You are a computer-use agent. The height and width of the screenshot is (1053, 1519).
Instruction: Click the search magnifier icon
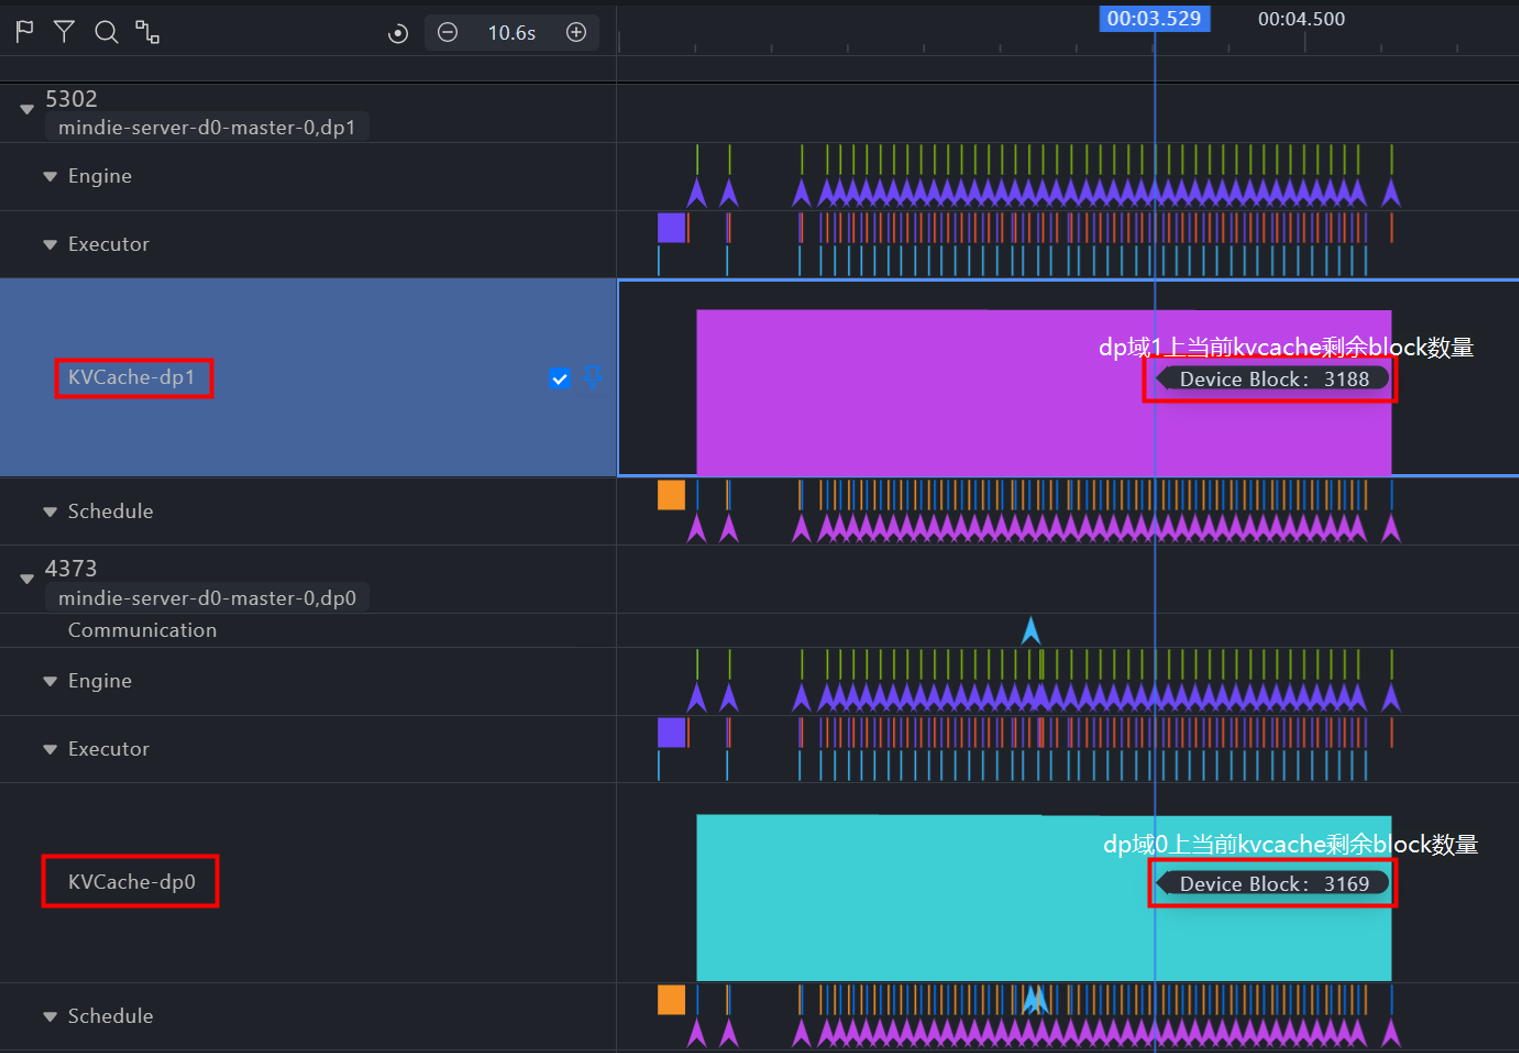click(x=106, y=32)
